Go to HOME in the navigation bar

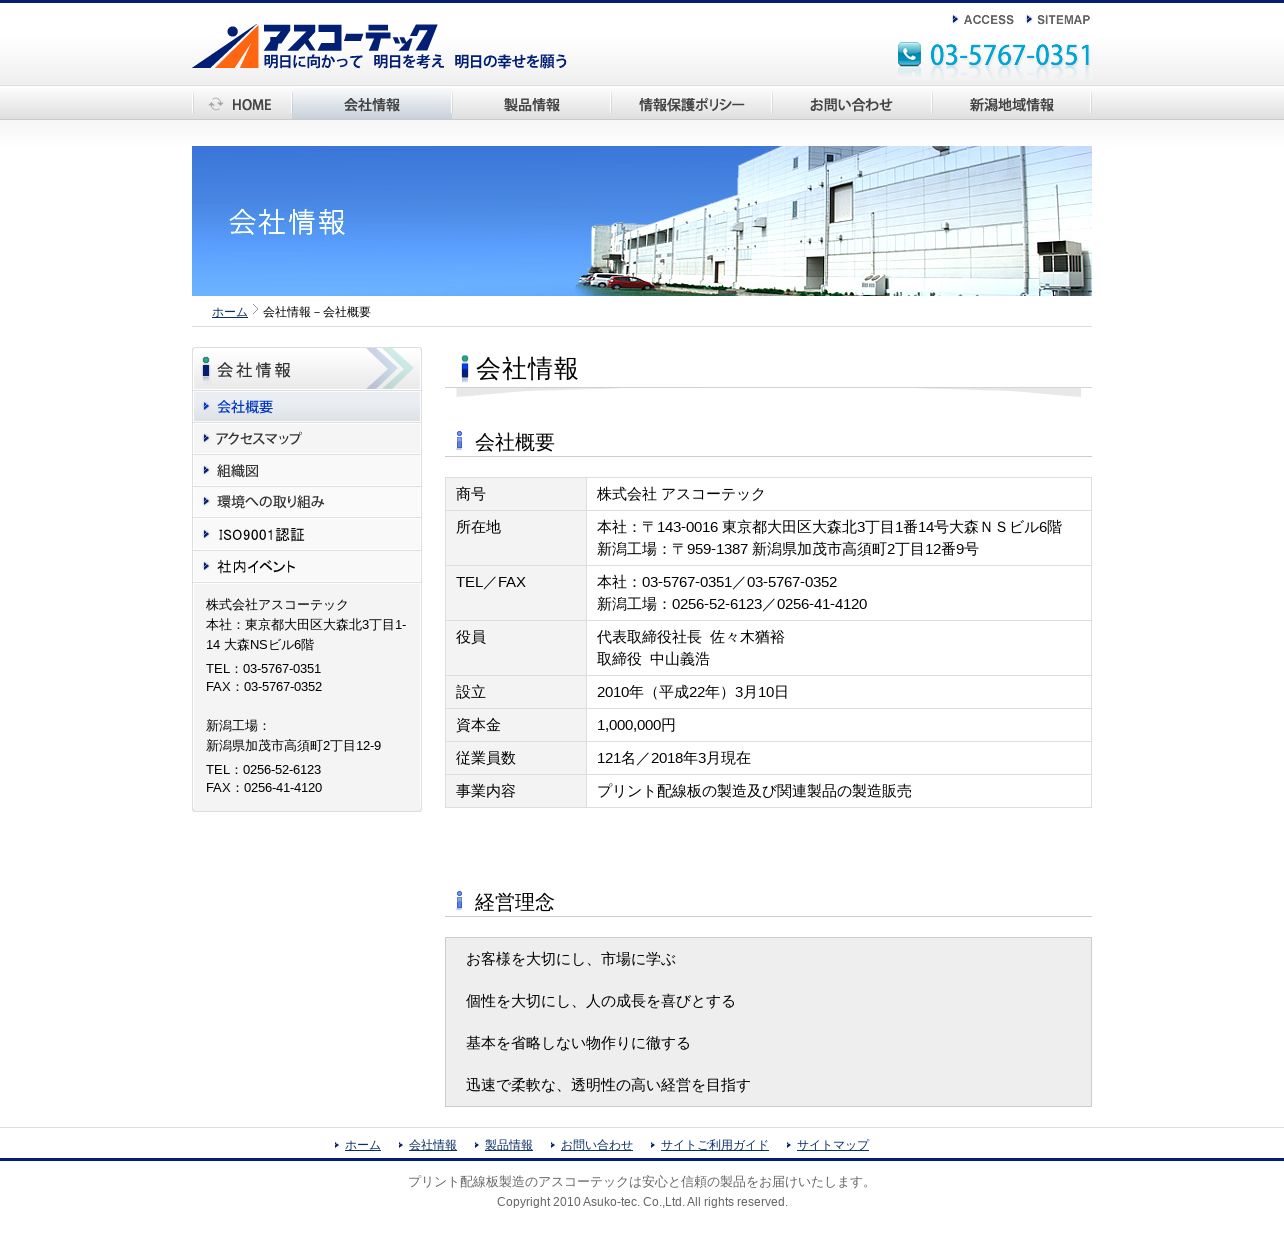point(242,105)
